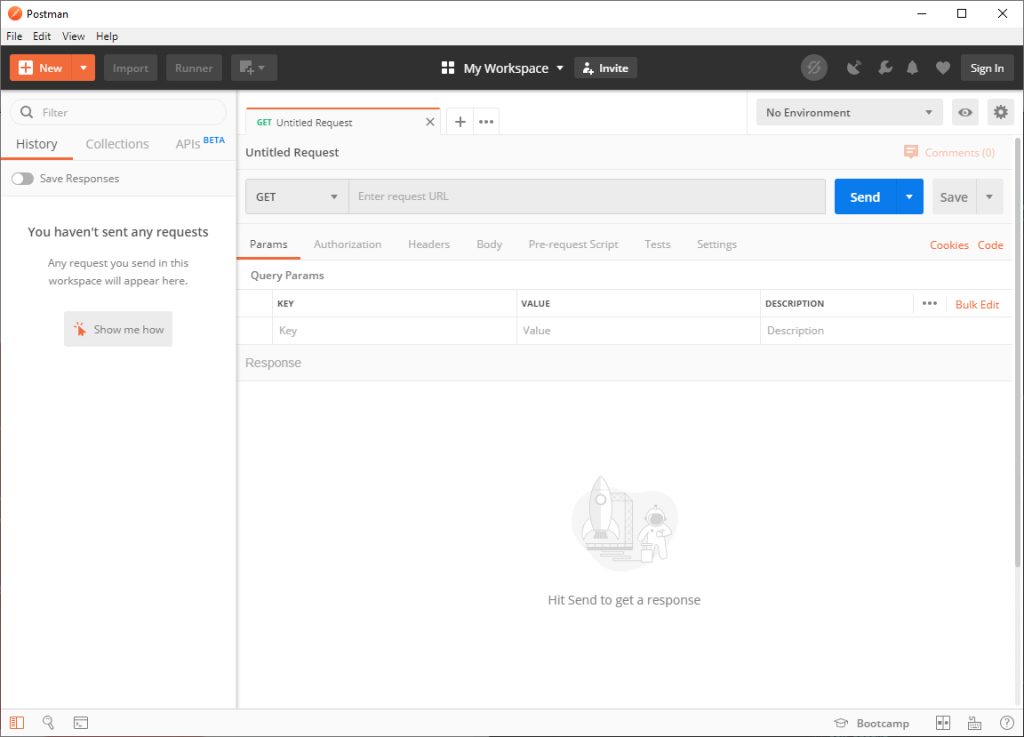
Task: Click the Bulk Edit link
Action: point(976,304)
